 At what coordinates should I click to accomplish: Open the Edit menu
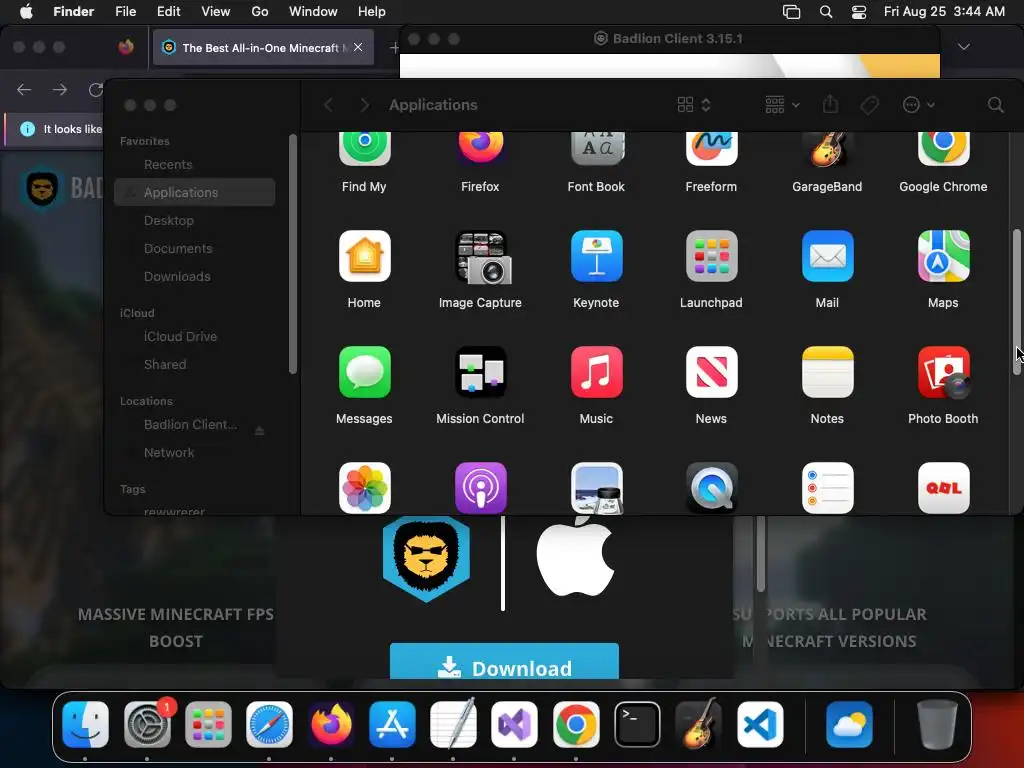coord(168,12)
